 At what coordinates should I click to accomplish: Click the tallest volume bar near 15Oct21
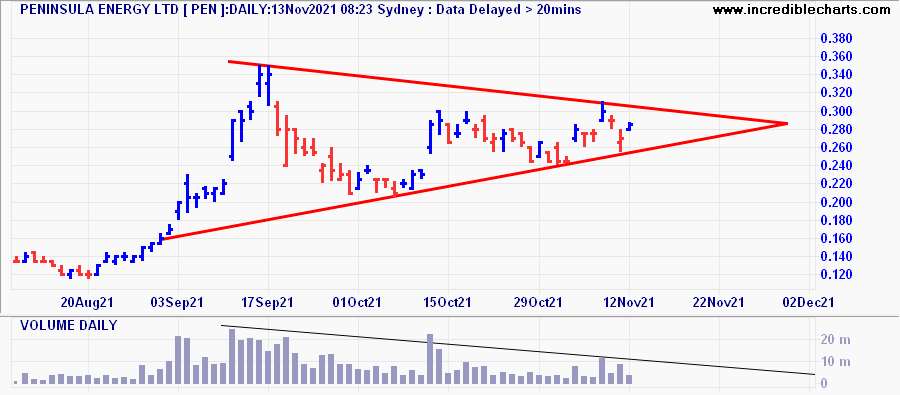point(430,359)
